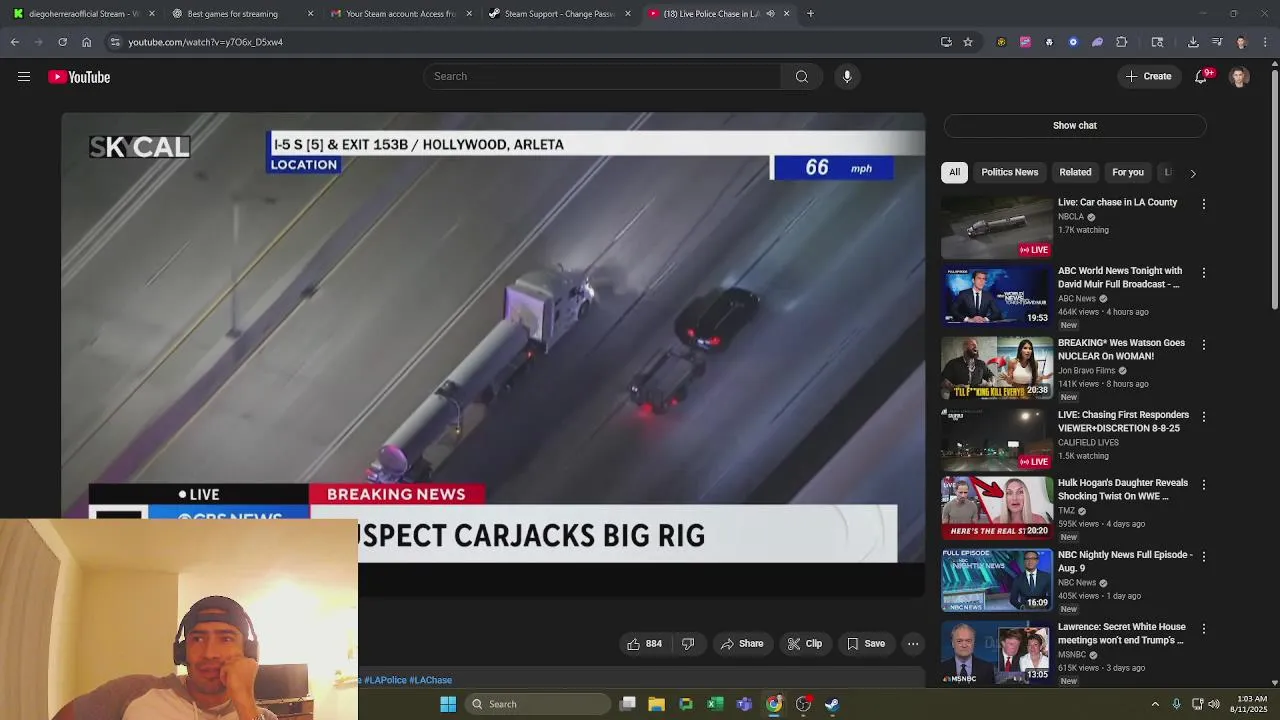Like the video with thumbs up
The height and width of the screenshot is (720, 1280).
point(644,644)
